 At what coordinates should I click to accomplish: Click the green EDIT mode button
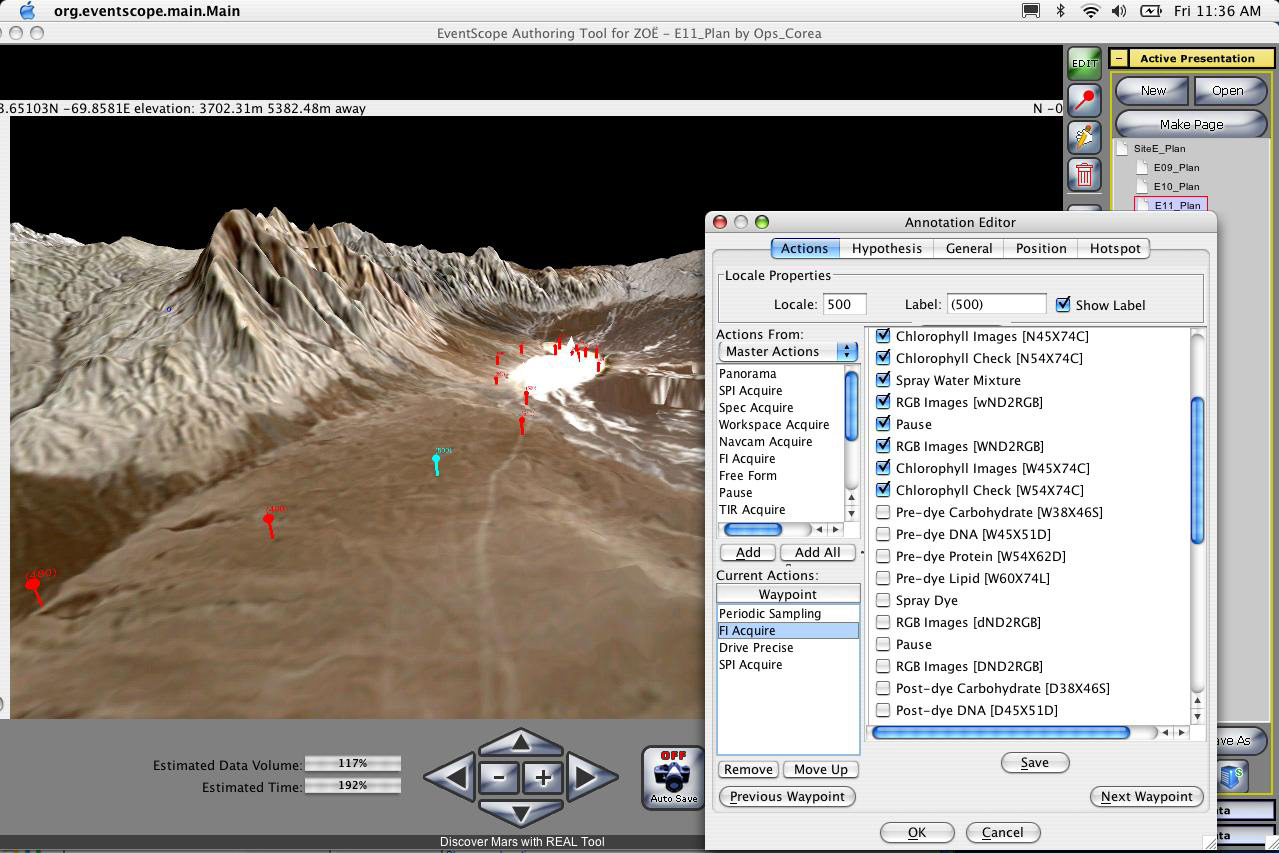(x=1084, y=63)
